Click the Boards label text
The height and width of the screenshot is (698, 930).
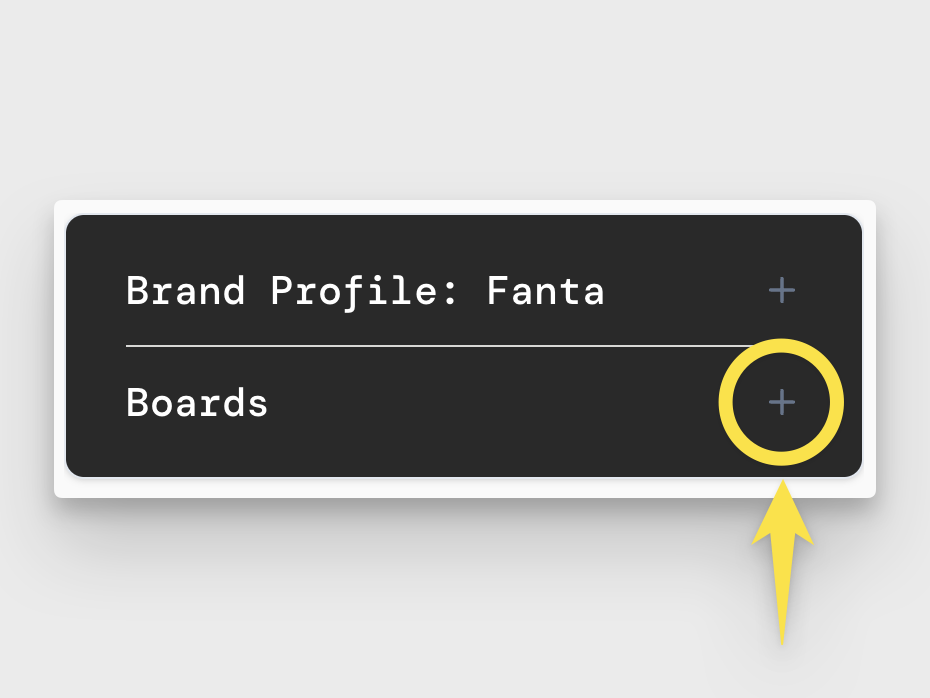point(197,403)
